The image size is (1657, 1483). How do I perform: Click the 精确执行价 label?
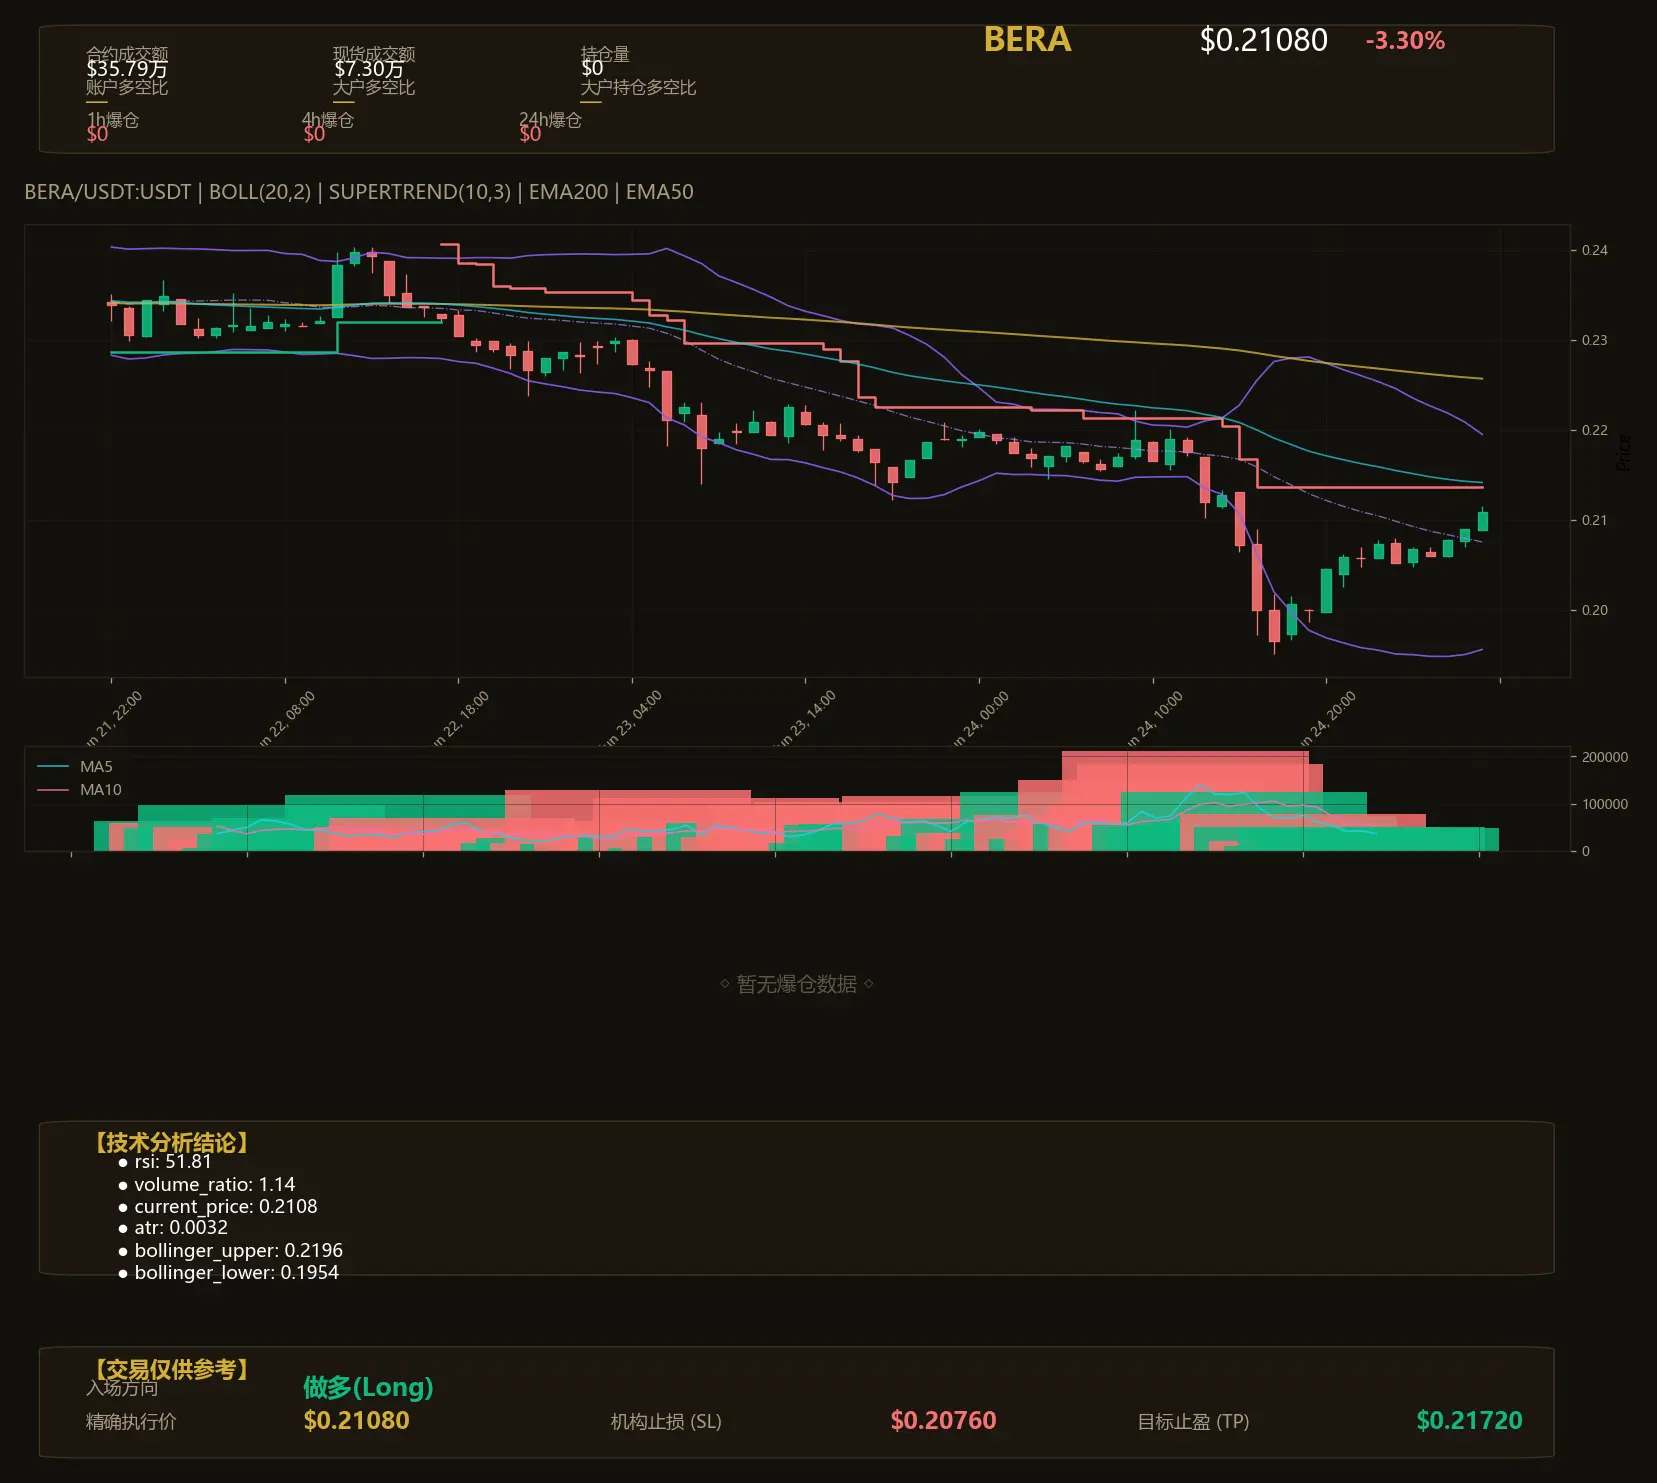(131, 1422)
